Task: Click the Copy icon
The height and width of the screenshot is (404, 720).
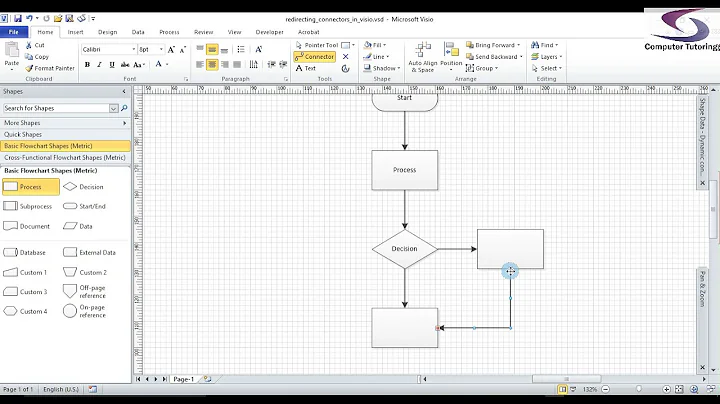Action: point(29,56)
